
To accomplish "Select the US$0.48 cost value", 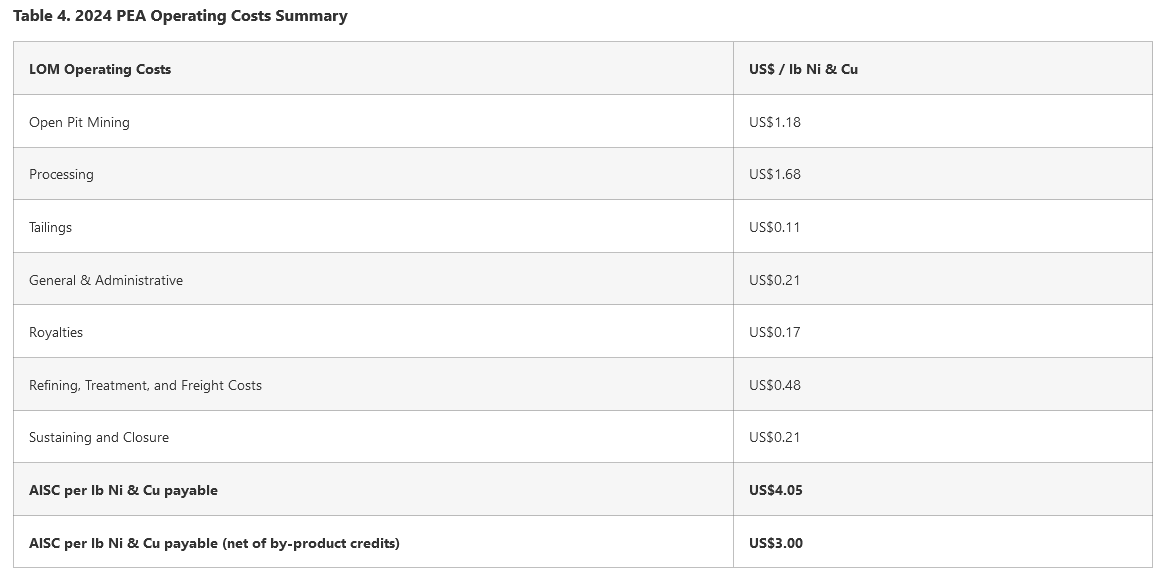I will click(x=774, y=385).
